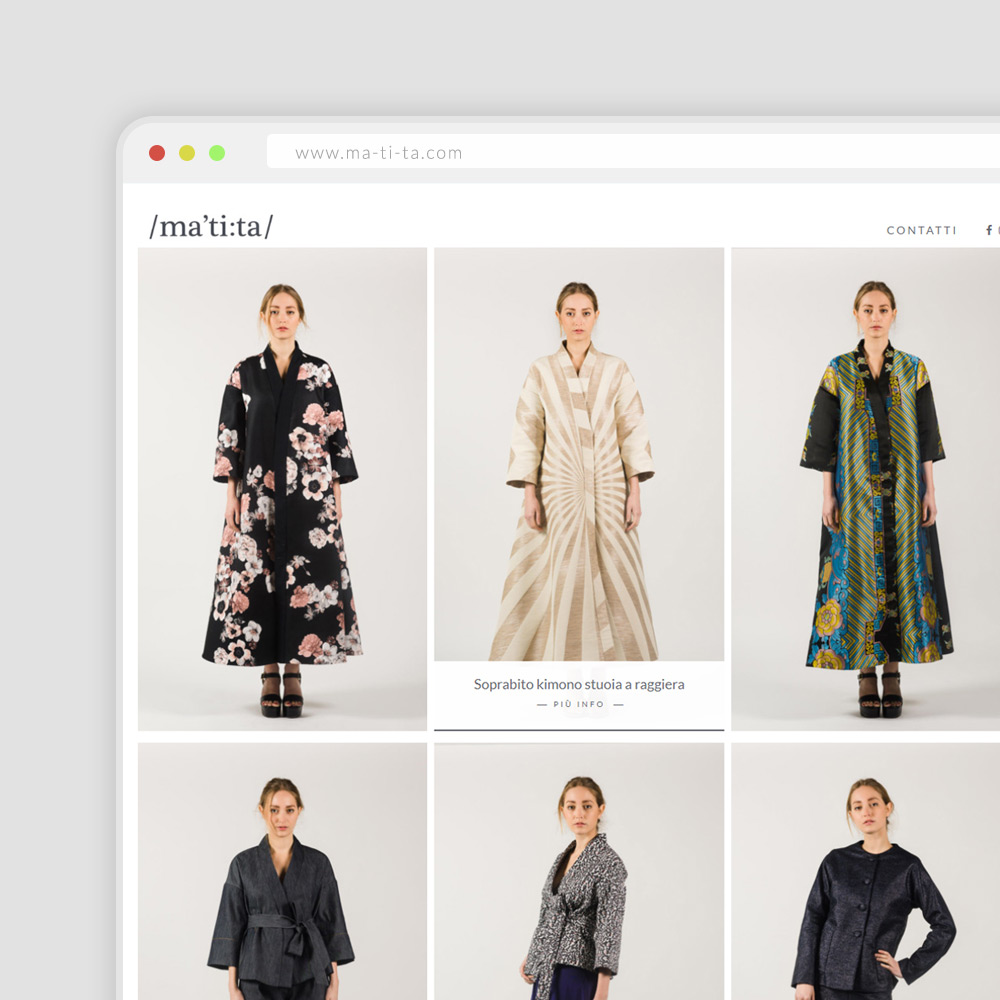Image resolution: width=1000 pixels, height=1000 pixels.
Task: Open the beige striped kimono coat photo
Action: coord(579,454)
